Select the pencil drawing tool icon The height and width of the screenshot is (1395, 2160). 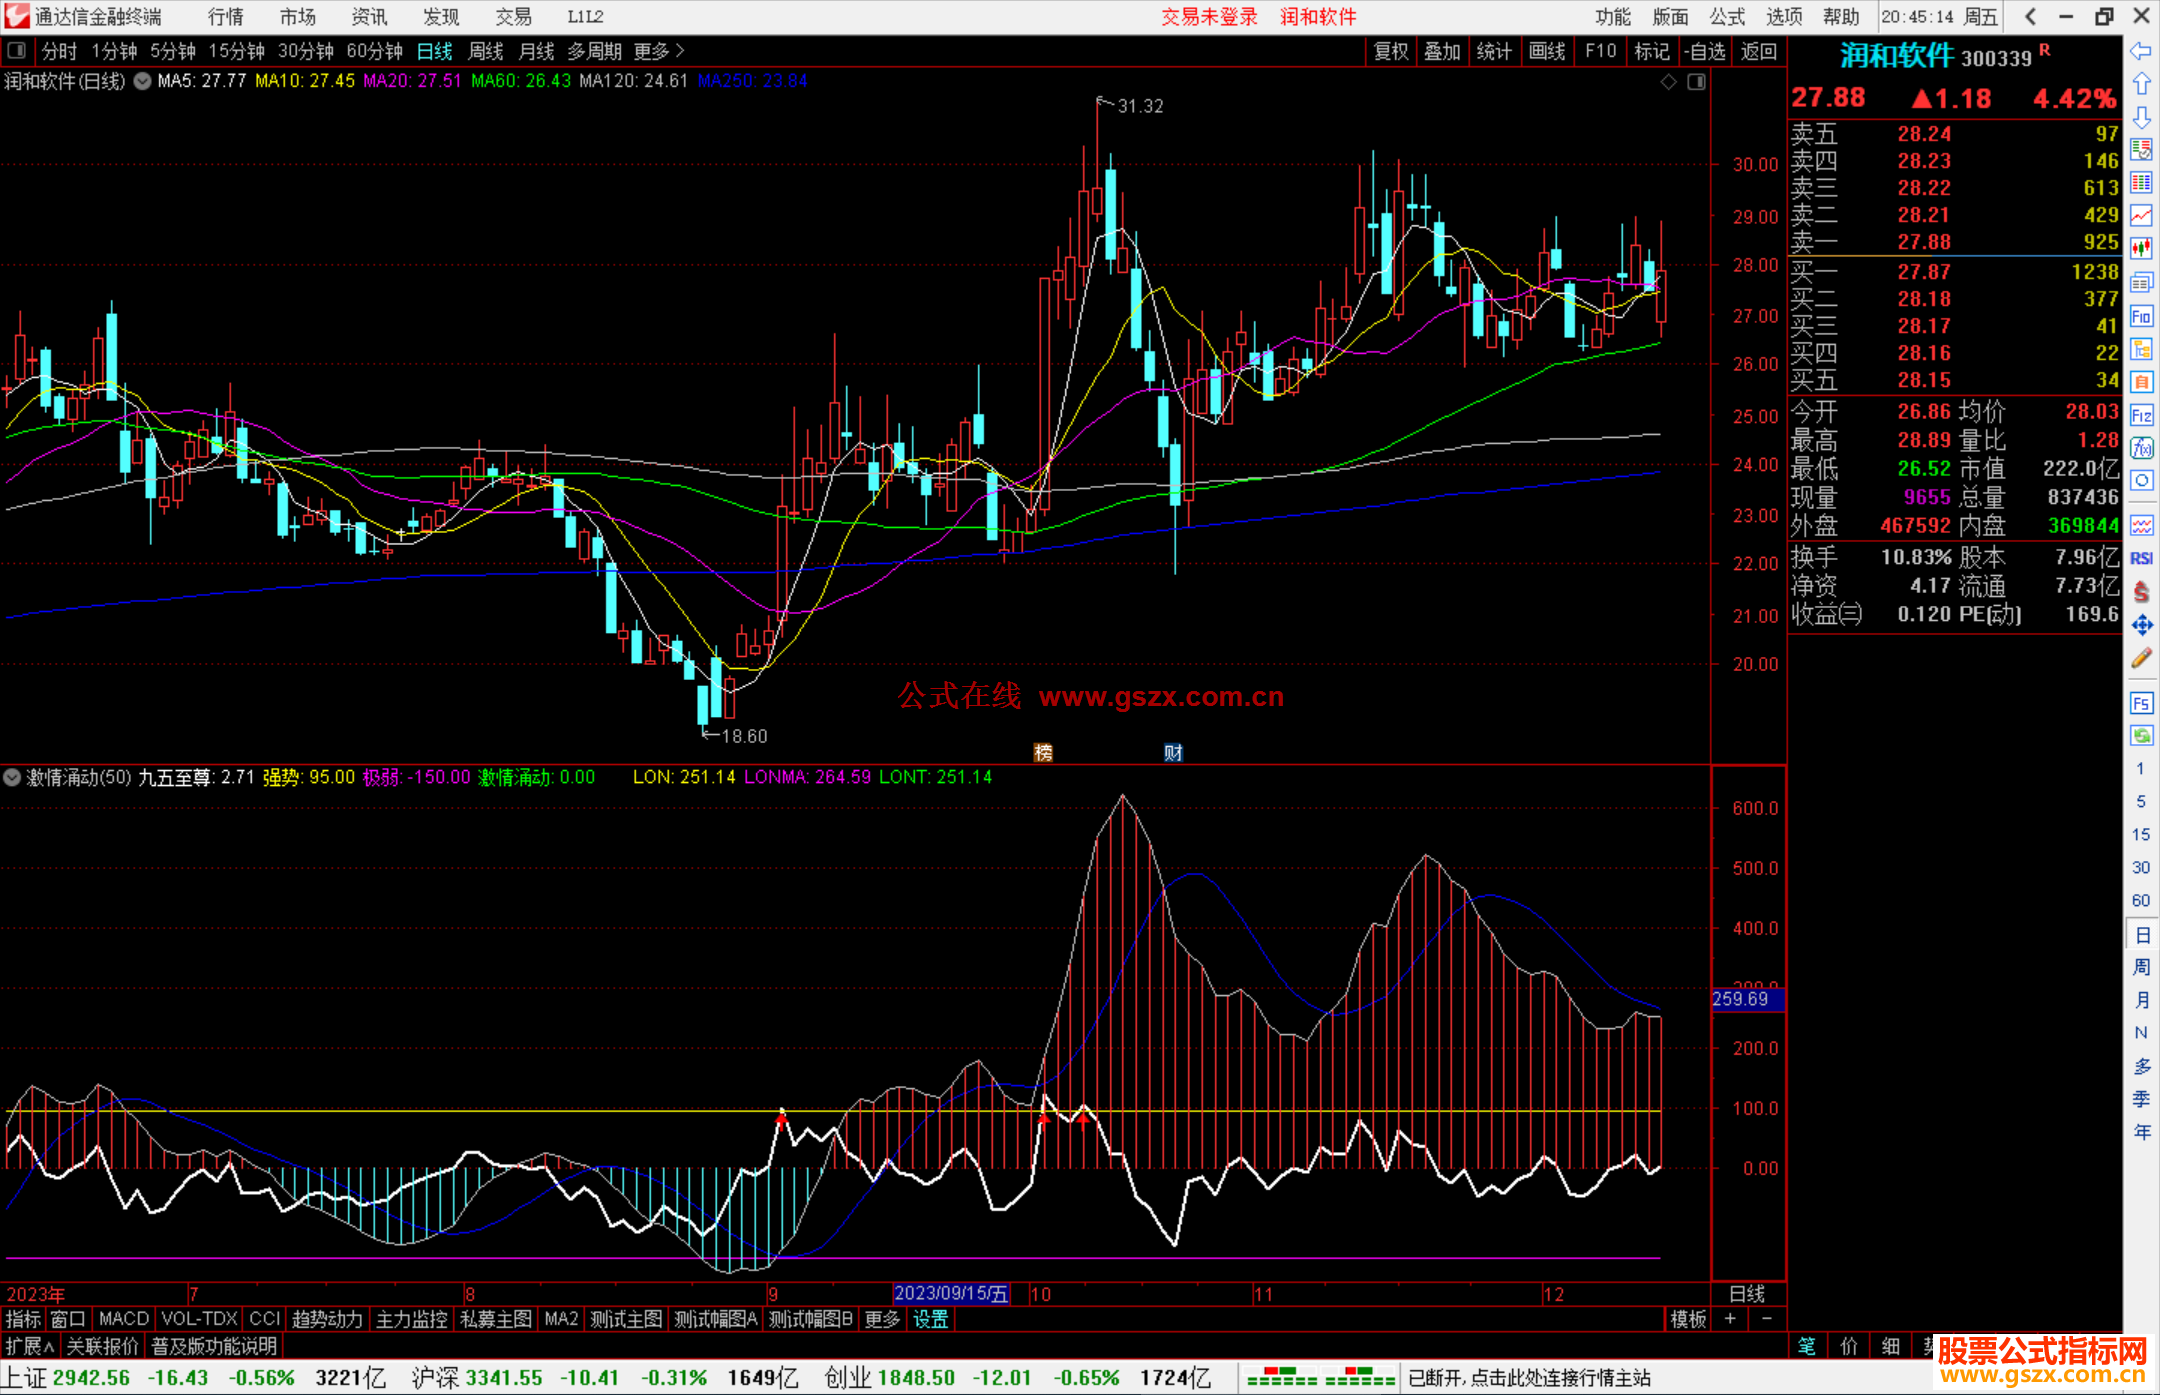2141,658
